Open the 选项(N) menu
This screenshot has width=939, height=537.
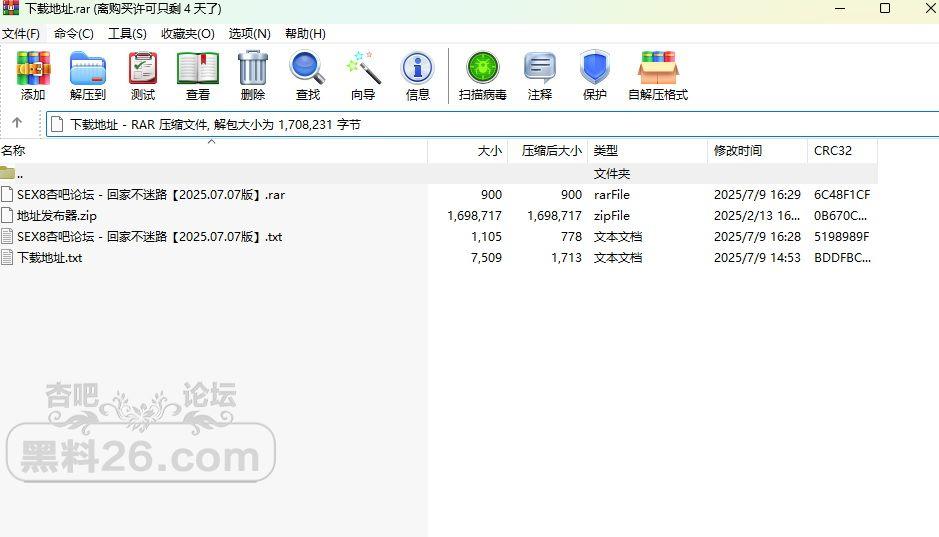click(249, 34)
